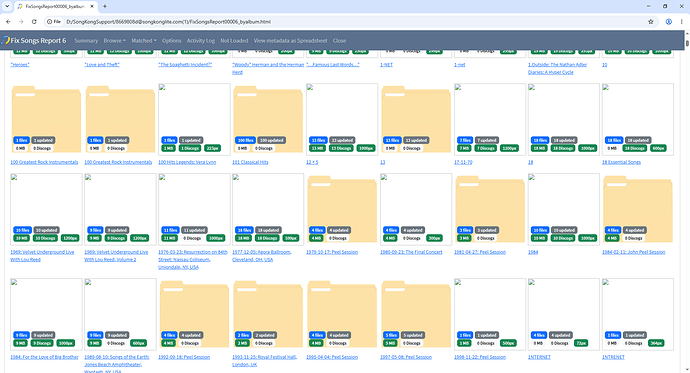690x373 pixels.
Task: Open the Activity Log
Action: click(201, 40)
